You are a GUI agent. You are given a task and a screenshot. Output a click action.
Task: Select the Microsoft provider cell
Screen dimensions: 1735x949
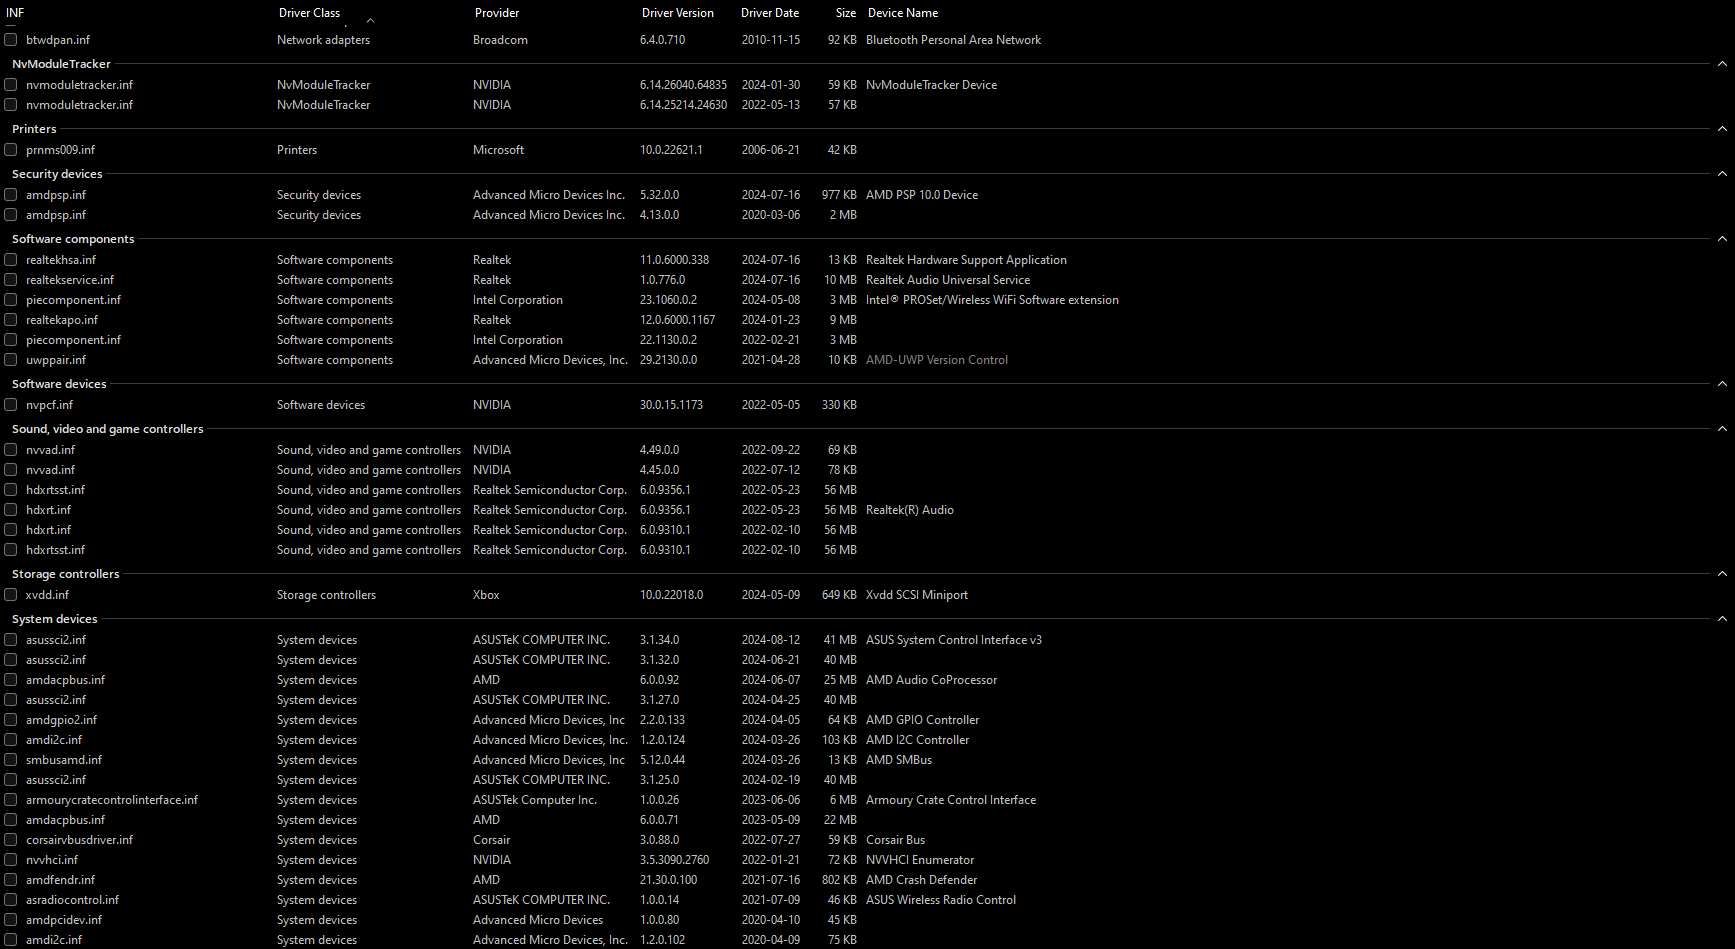coord(498,150)
